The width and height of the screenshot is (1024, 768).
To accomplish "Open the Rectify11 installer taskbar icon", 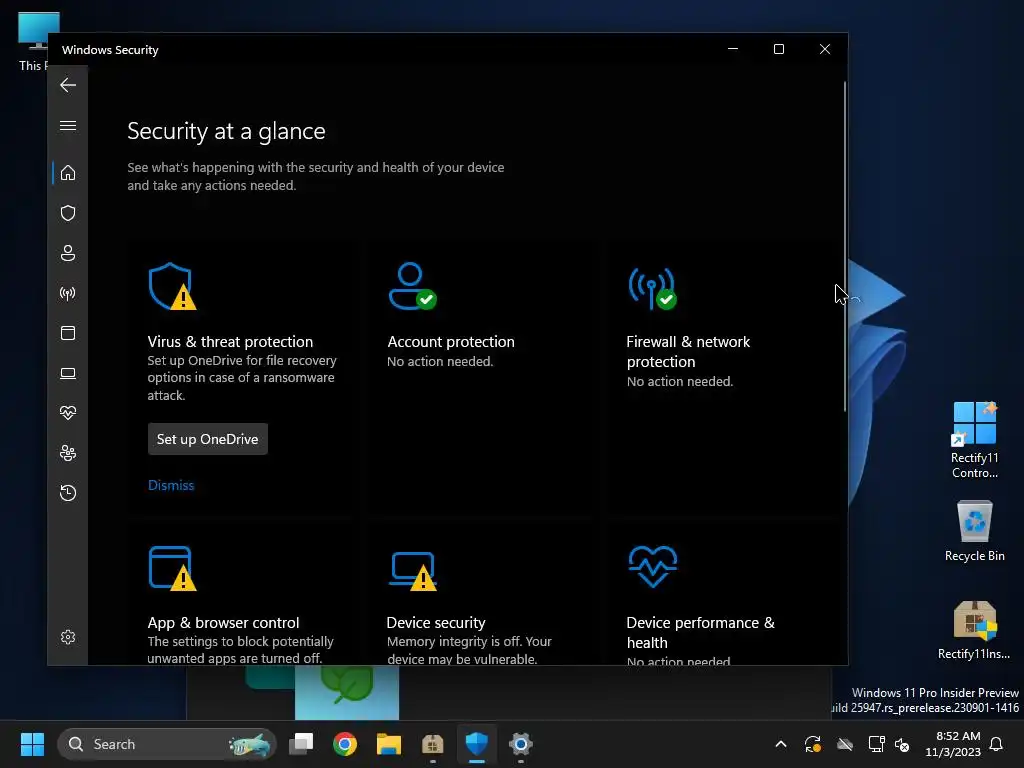I will click(x=432, y=744).
